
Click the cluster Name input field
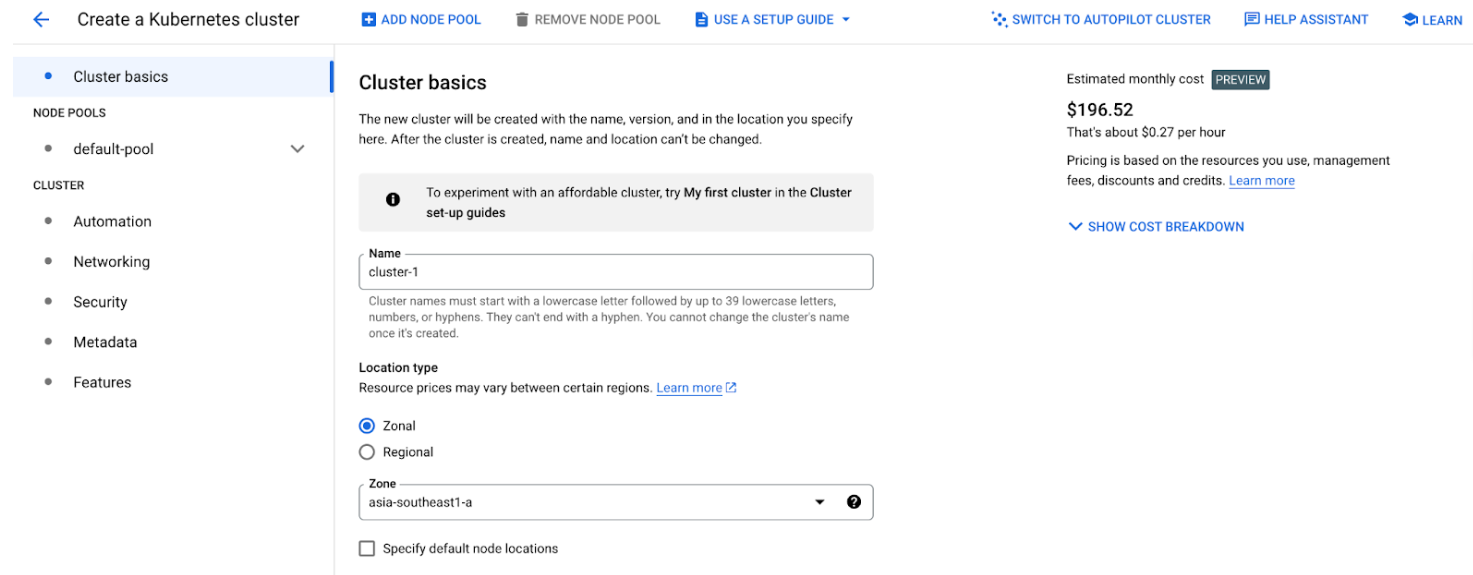tap(616, 272)
